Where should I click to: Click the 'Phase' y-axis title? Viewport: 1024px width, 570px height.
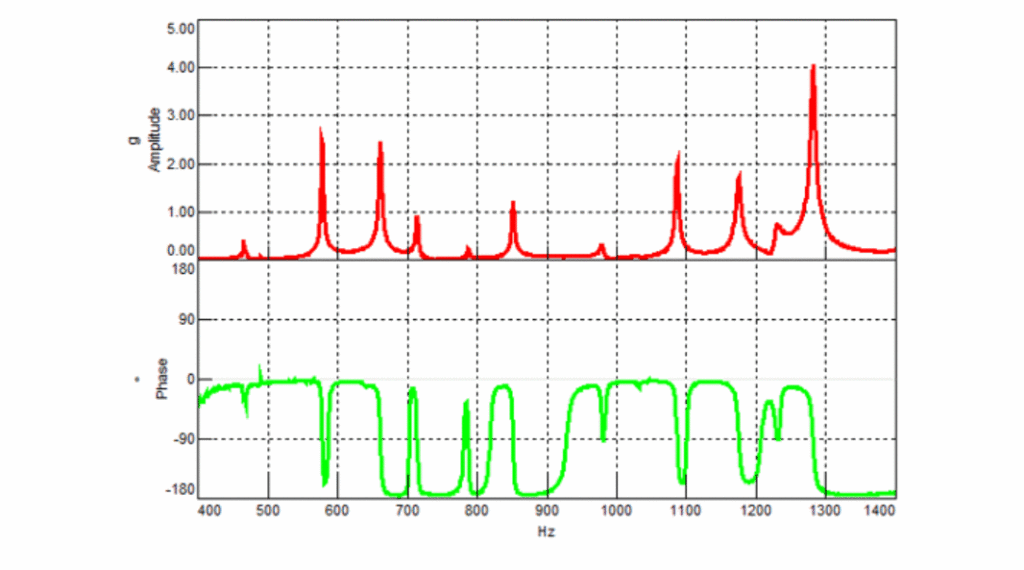[162, 379]
